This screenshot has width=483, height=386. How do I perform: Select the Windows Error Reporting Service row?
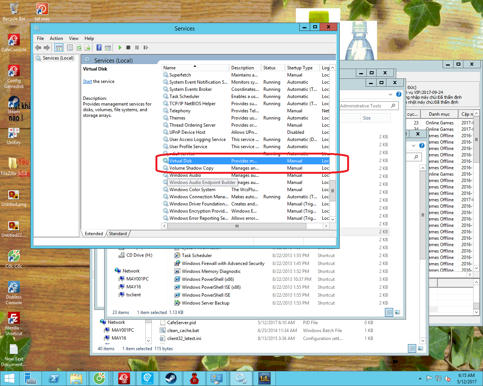tap(246, 218)
